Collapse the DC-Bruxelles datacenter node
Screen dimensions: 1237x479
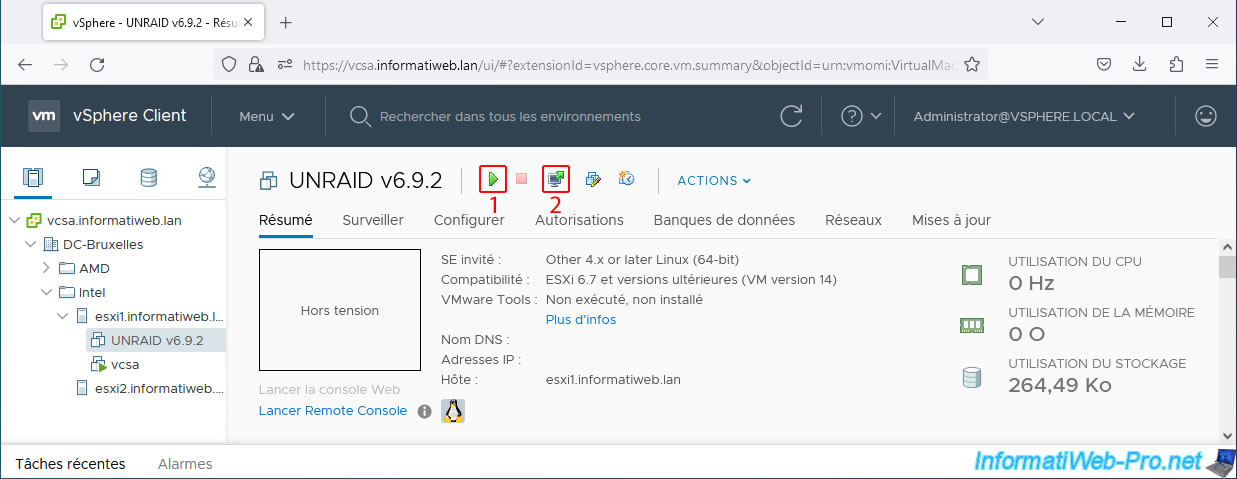coord(30,244)
